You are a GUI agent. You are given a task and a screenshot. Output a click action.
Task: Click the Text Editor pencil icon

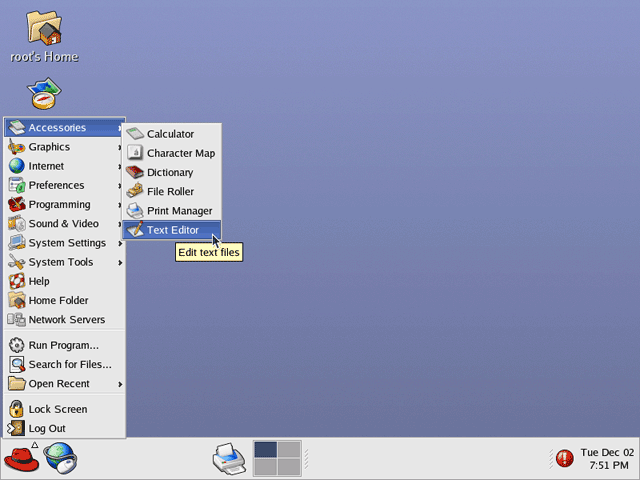[135, 229]
